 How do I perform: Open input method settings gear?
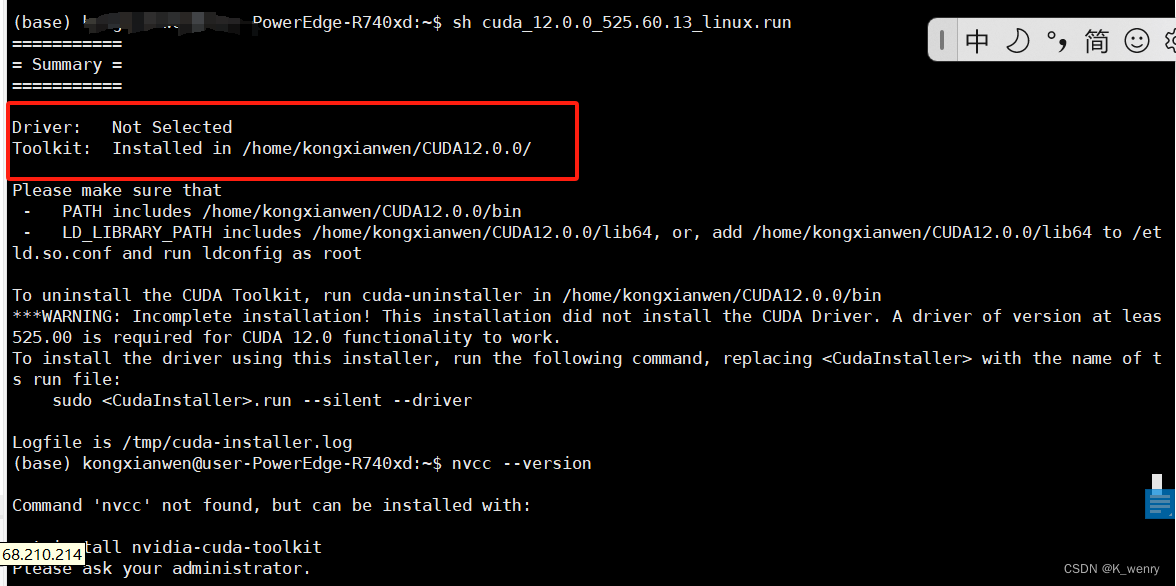pos(1169,41)
